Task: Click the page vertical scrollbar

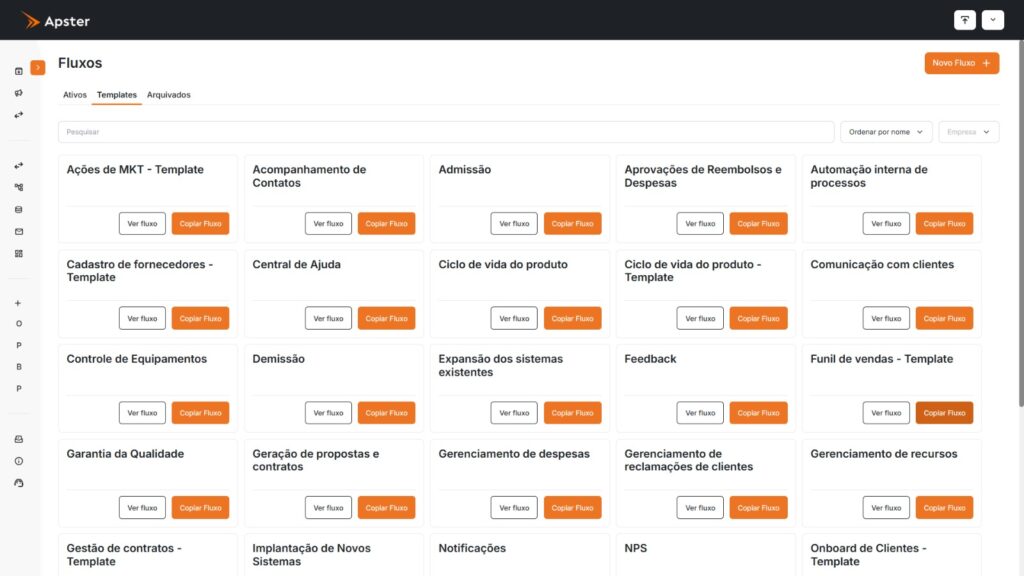Action: point(1020,222)
